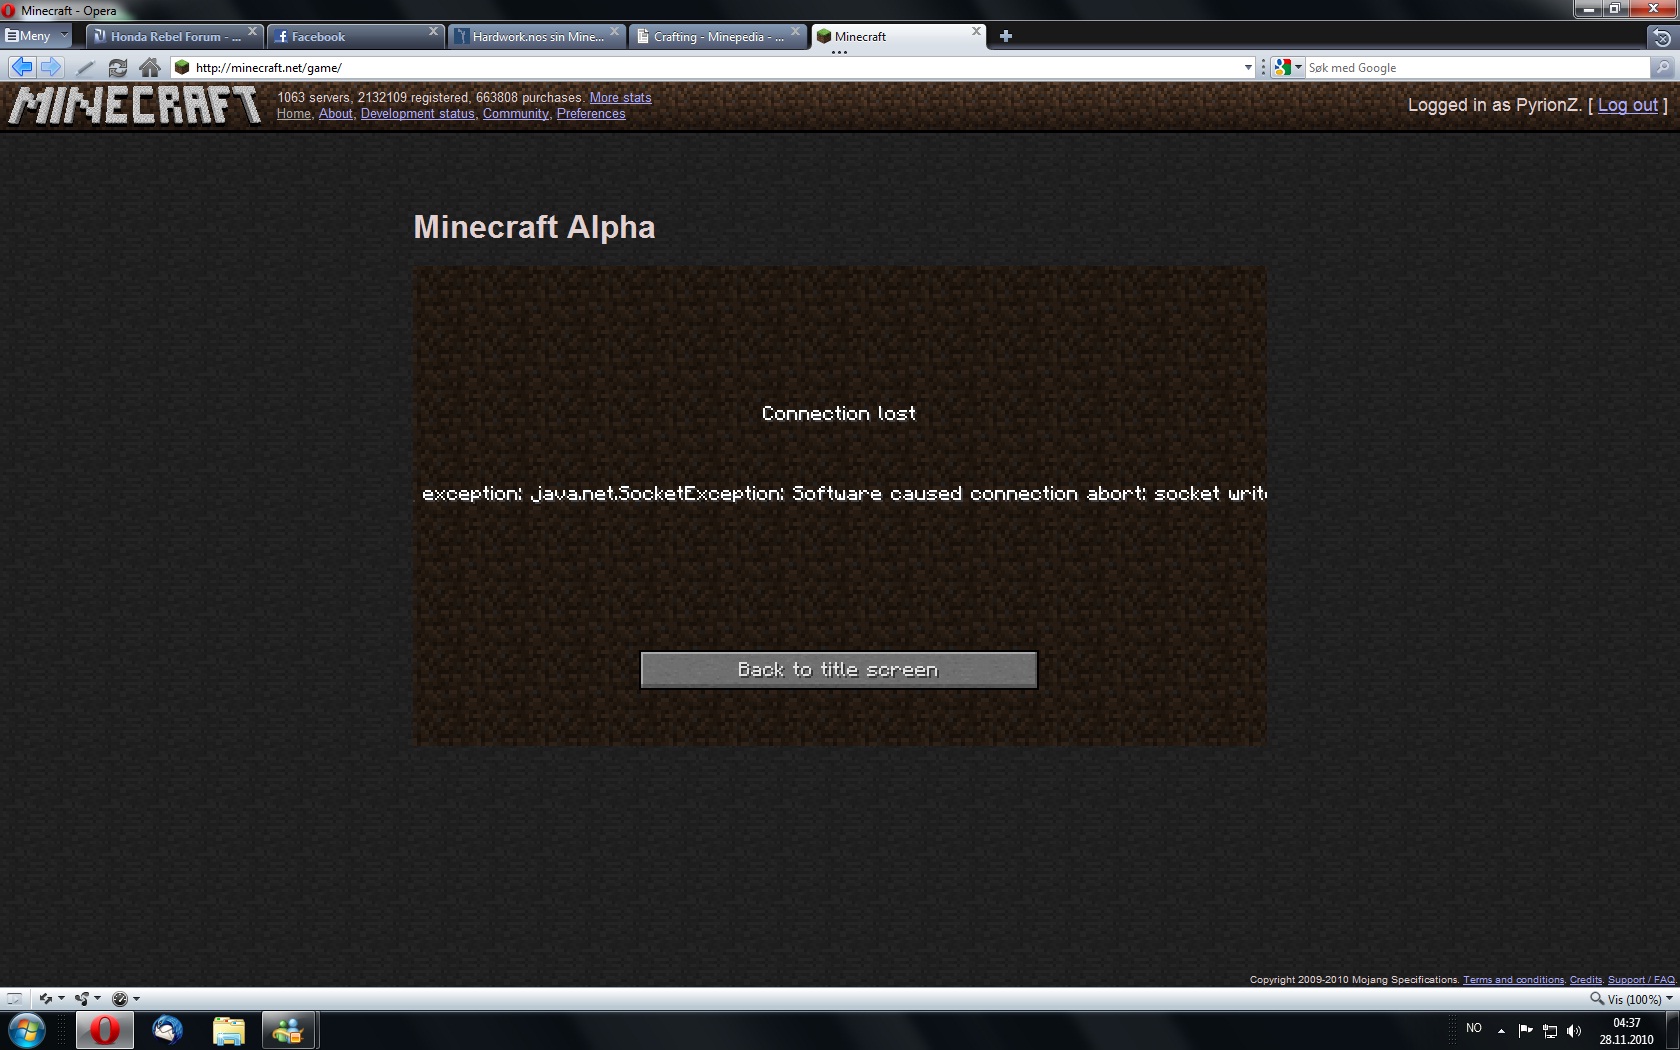Close the Hardwork.nos sin Mine... tab
The image size is (1680, 1050).
pyautogui.click(x=615, y=32)
